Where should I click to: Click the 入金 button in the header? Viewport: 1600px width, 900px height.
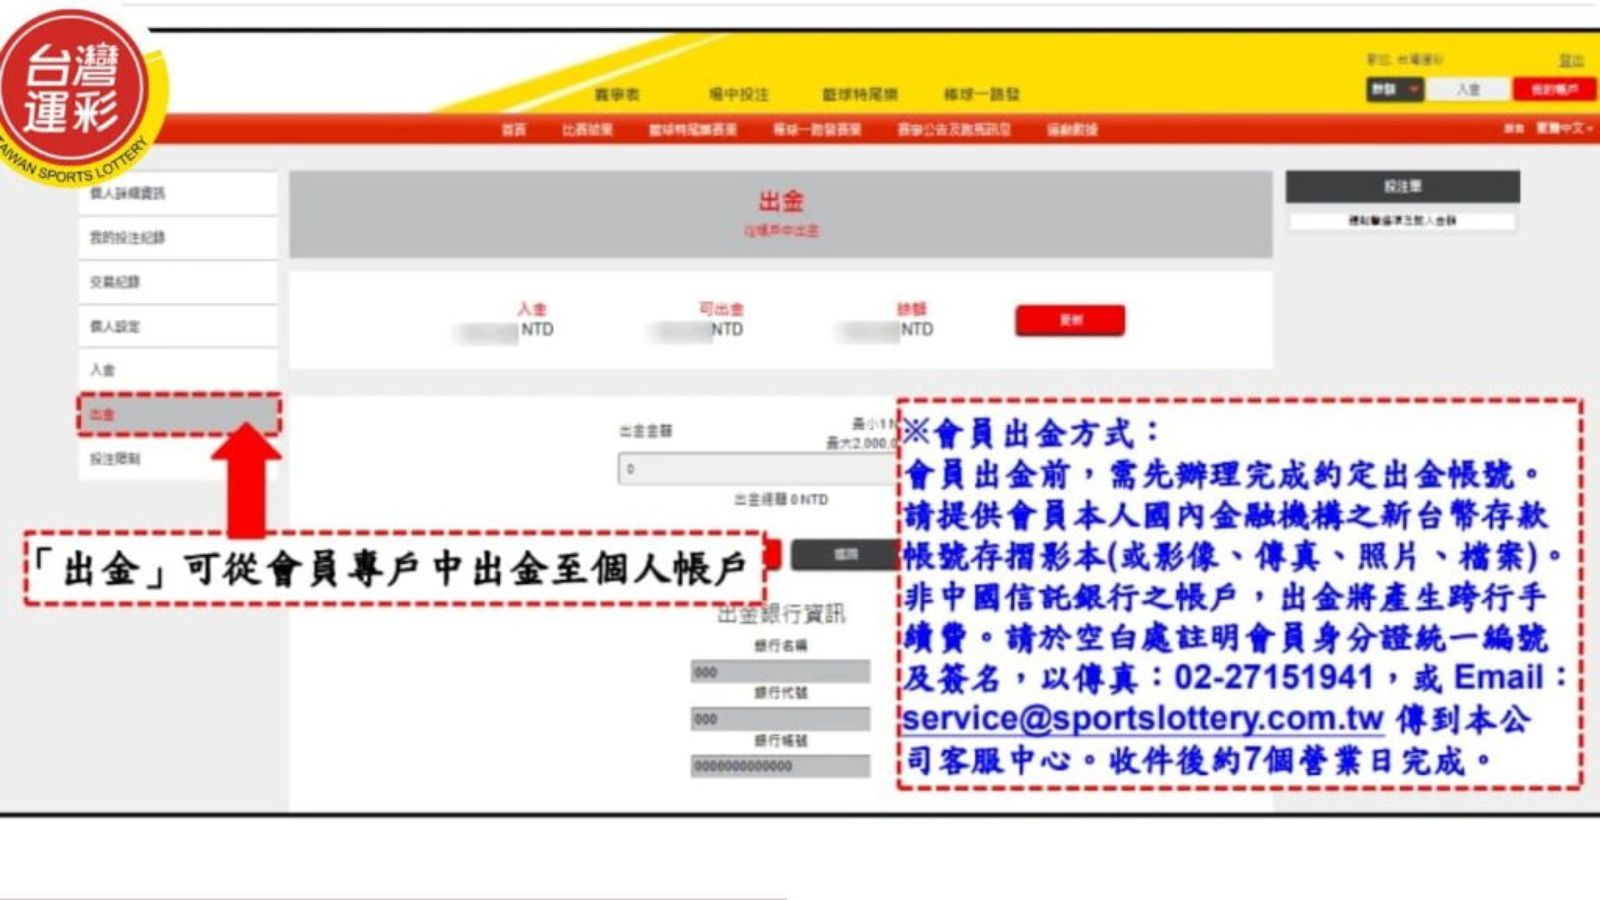(x=1468, y=90)
